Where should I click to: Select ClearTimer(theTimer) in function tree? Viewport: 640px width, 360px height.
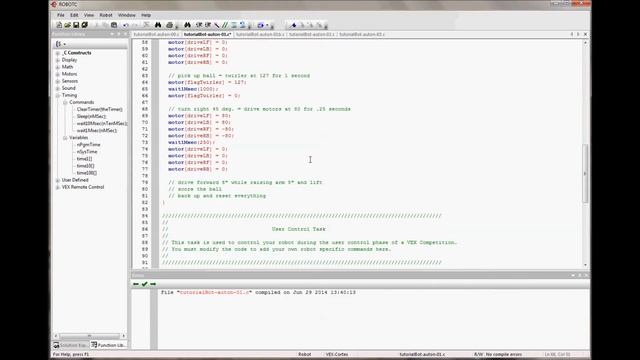[100, 109]
